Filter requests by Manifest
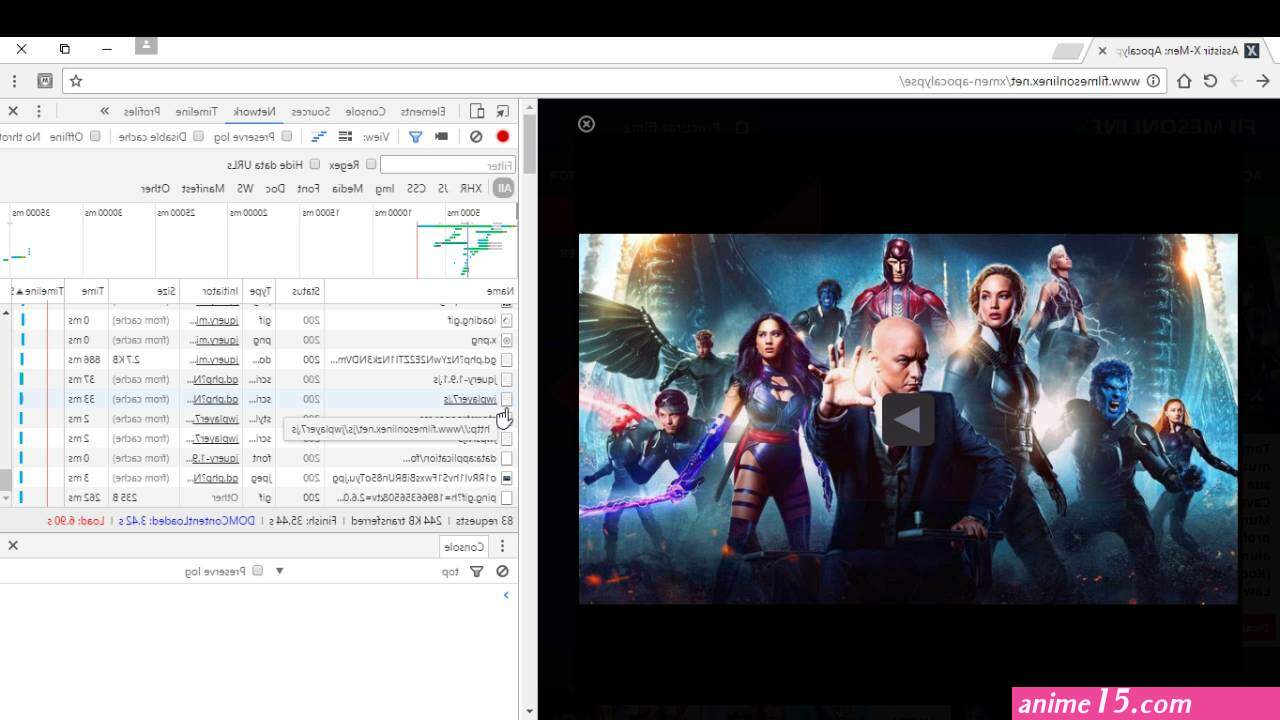The width and height of the screenshot is (1280, 720). pyautogui.click(x=203, y=188)
